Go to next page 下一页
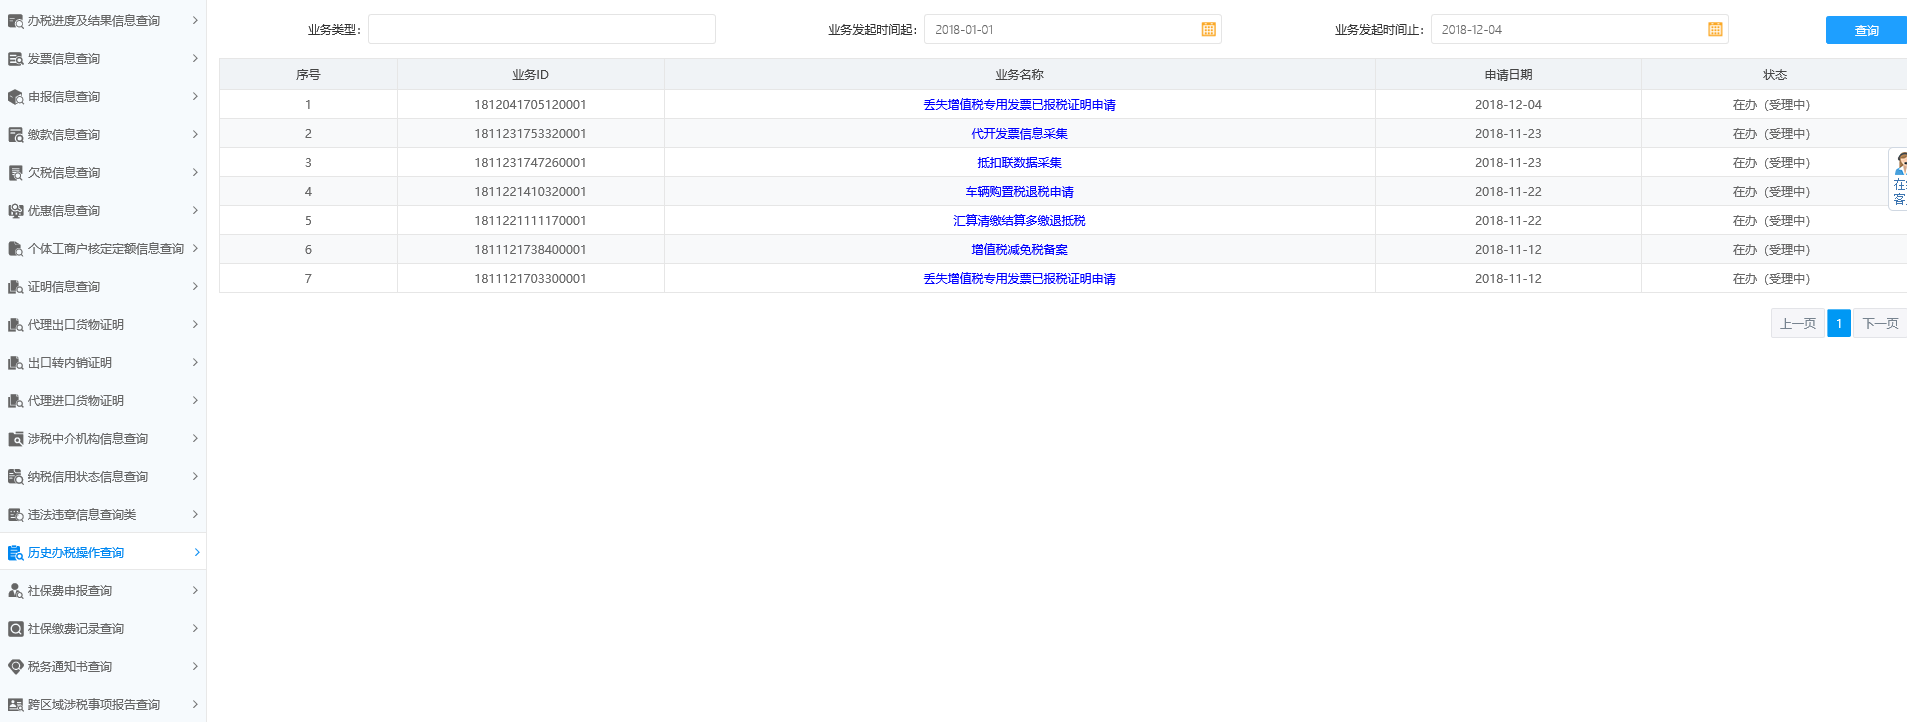Screen dimensions: 1907x722 [1880, 324]
